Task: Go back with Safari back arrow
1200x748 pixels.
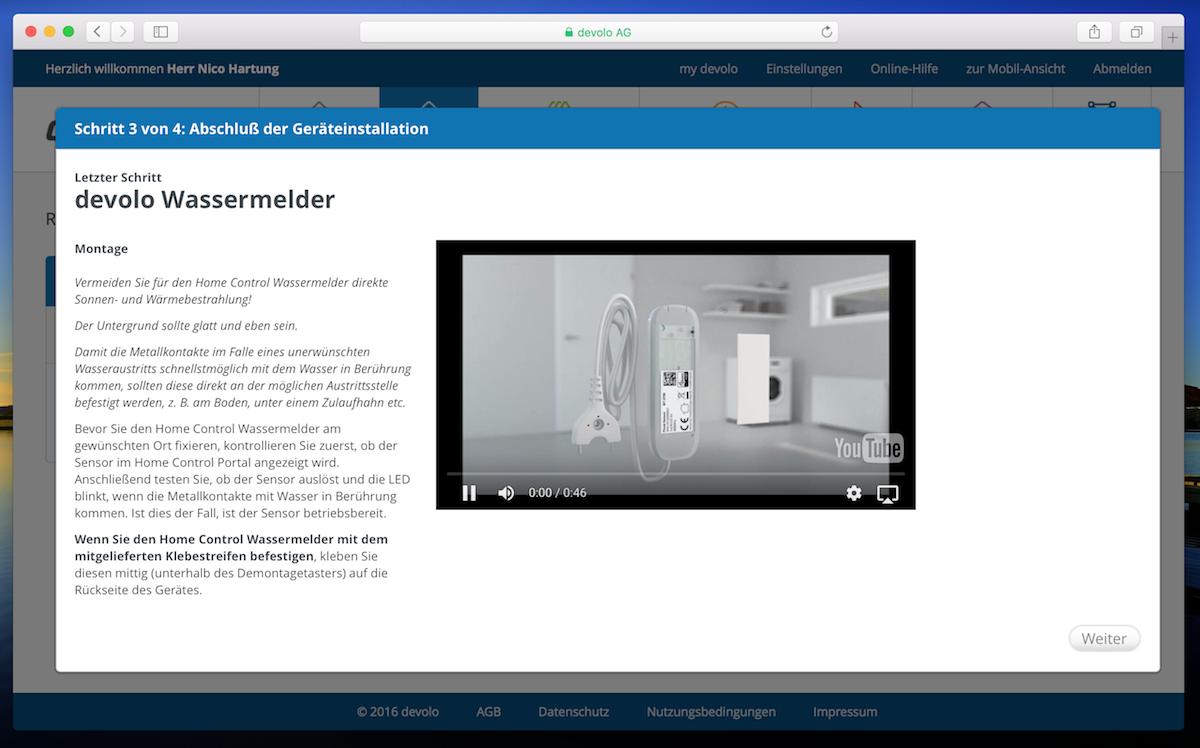Action: (97, 32)
